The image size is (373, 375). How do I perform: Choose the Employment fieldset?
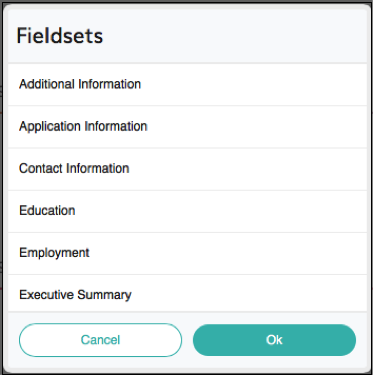click(187, 253)
